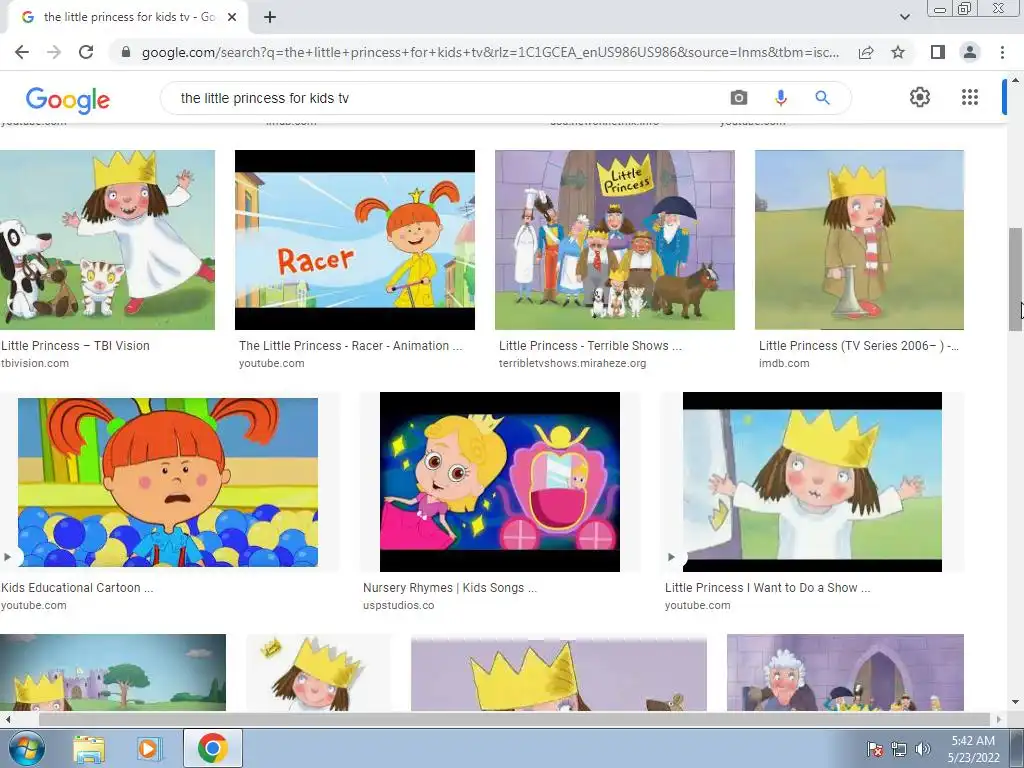Image resolution: width=1024 pixels, height=768 pixels.
Task: Toggle the browser side panel
Action: [938, 52]
